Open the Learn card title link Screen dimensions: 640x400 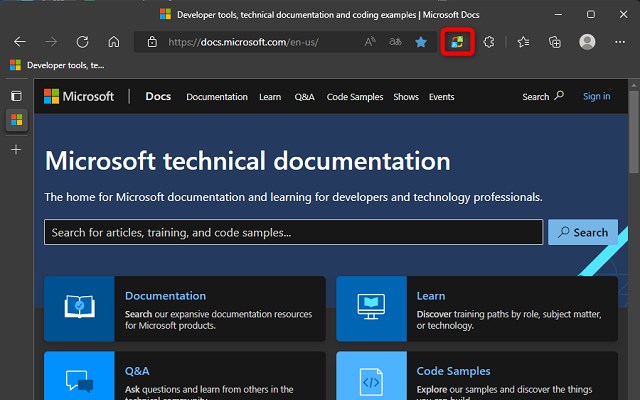[431, 296]
